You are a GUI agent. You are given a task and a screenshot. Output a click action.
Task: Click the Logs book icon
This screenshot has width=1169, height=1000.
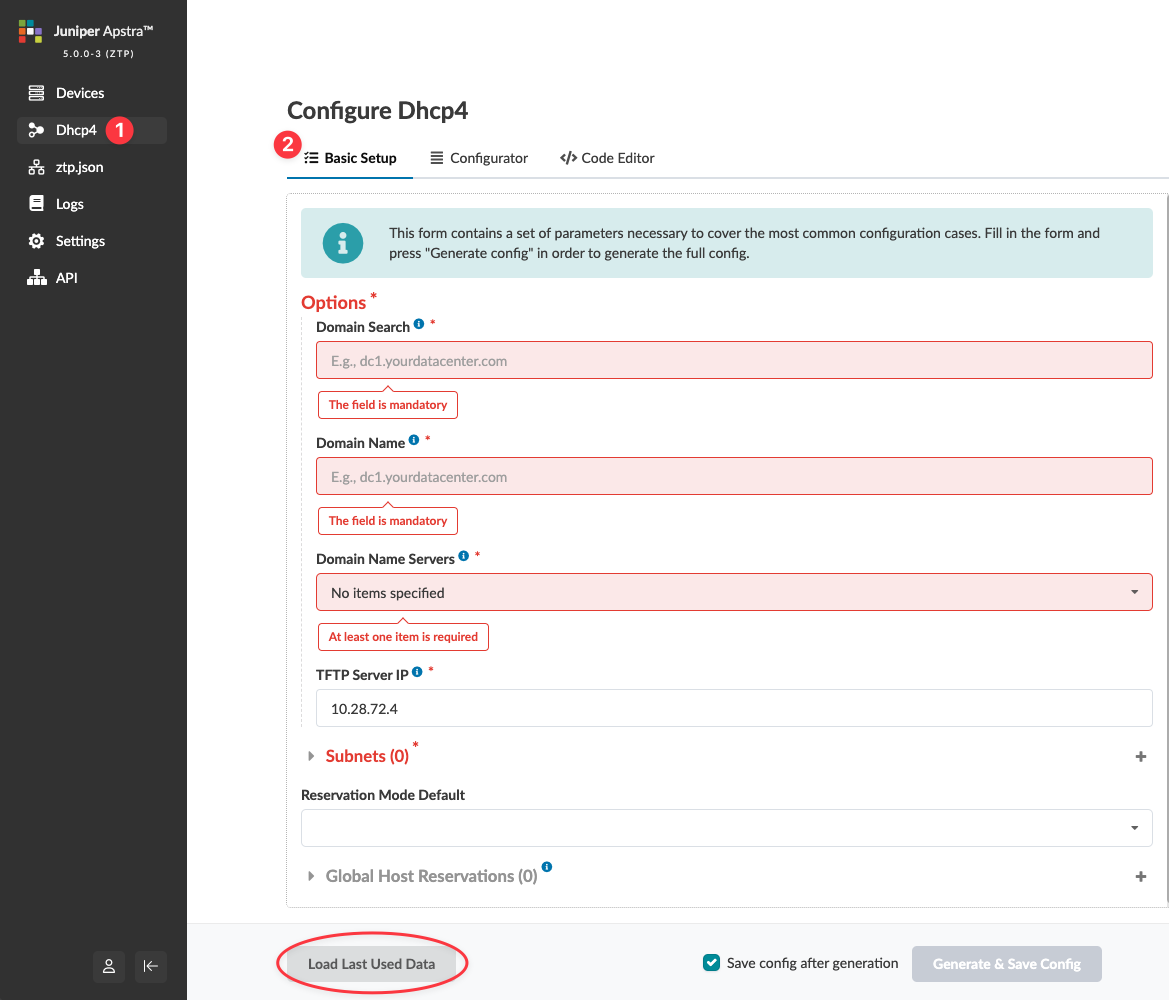(37, 204)
